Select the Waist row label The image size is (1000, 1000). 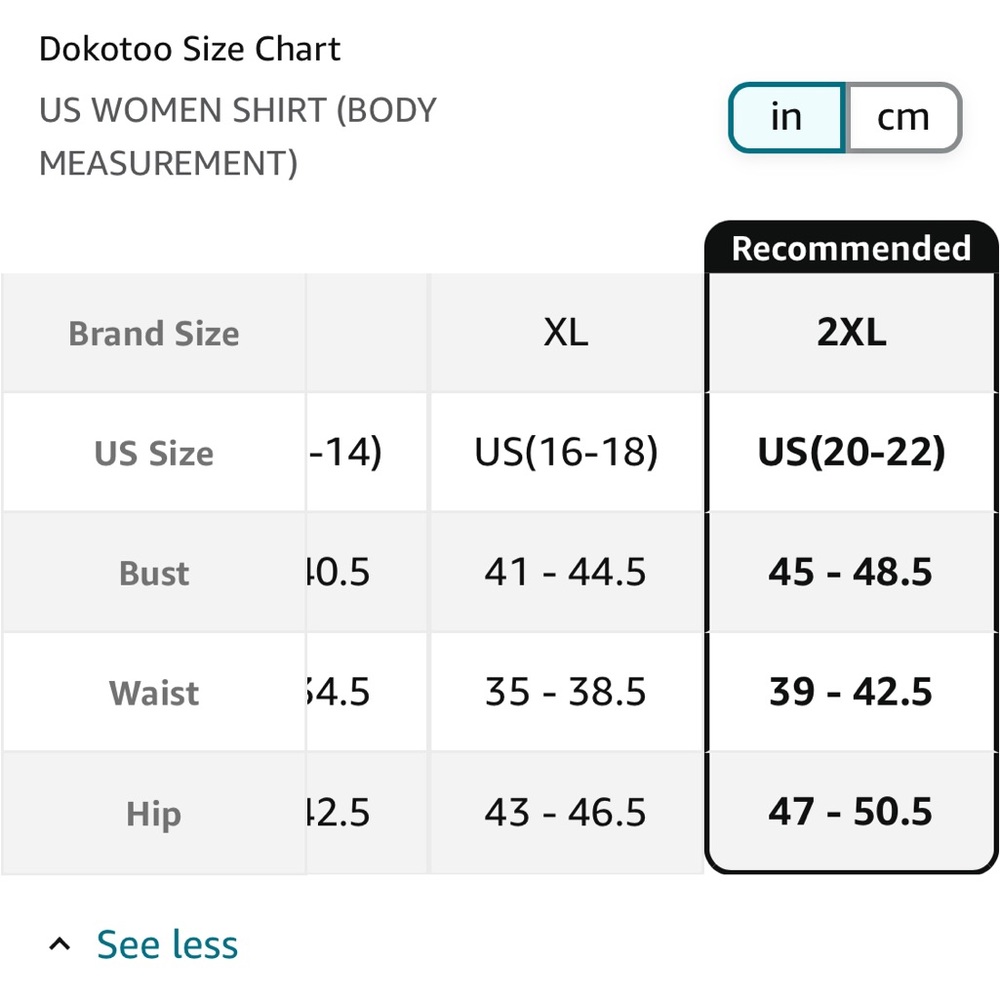(154, 693)
